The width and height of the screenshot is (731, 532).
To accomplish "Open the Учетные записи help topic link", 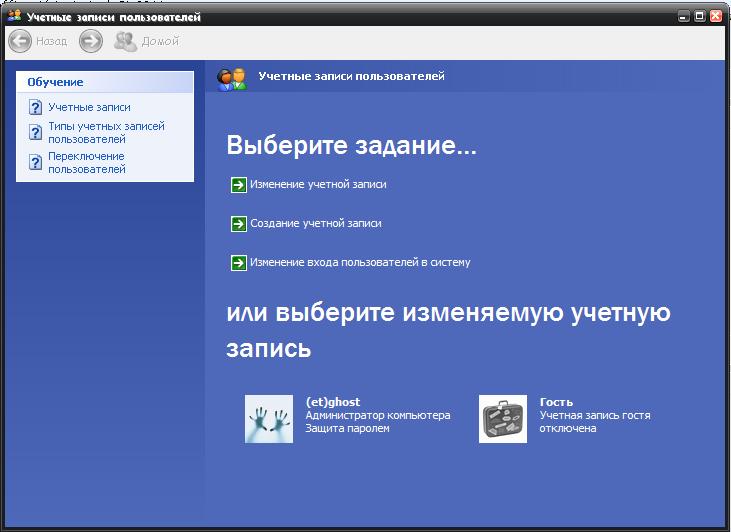I will [x=89, y=107].
